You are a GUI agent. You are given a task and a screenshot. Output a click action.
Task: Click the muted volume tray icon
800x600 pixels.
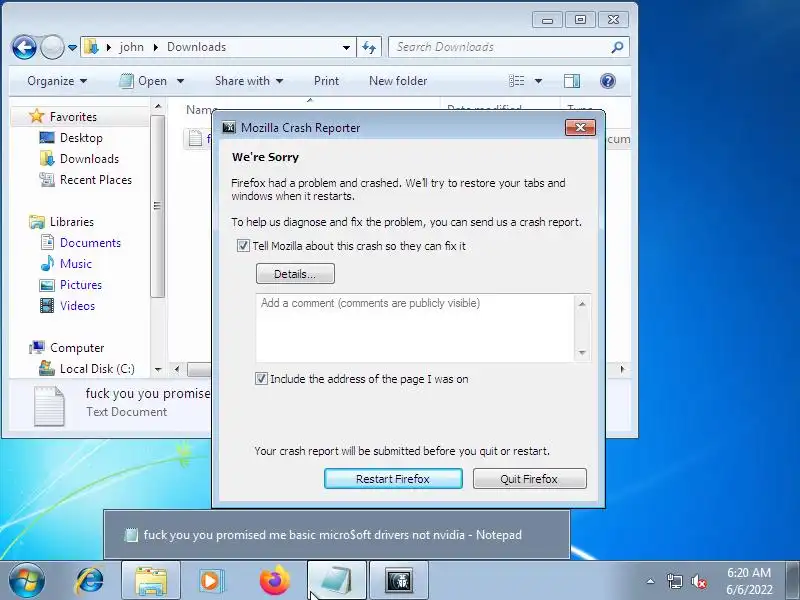698,581
